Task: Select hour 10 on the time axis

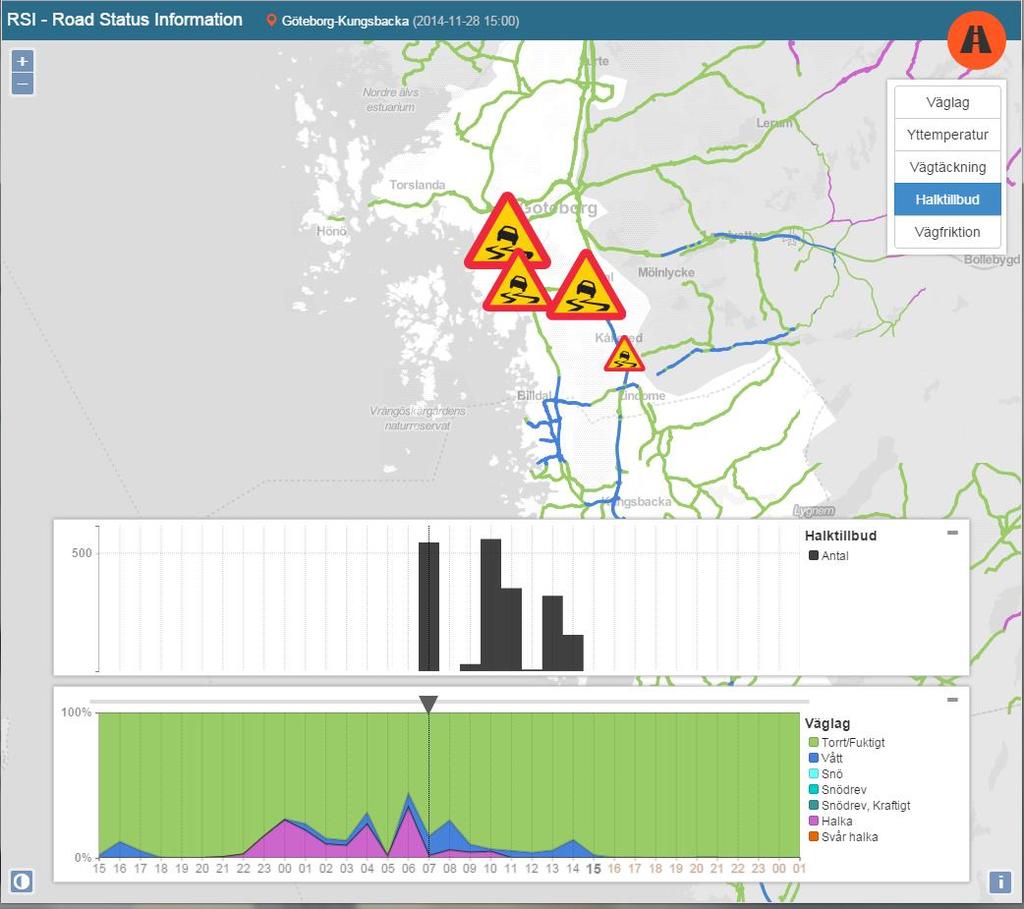Action: [x=490, y=869]
